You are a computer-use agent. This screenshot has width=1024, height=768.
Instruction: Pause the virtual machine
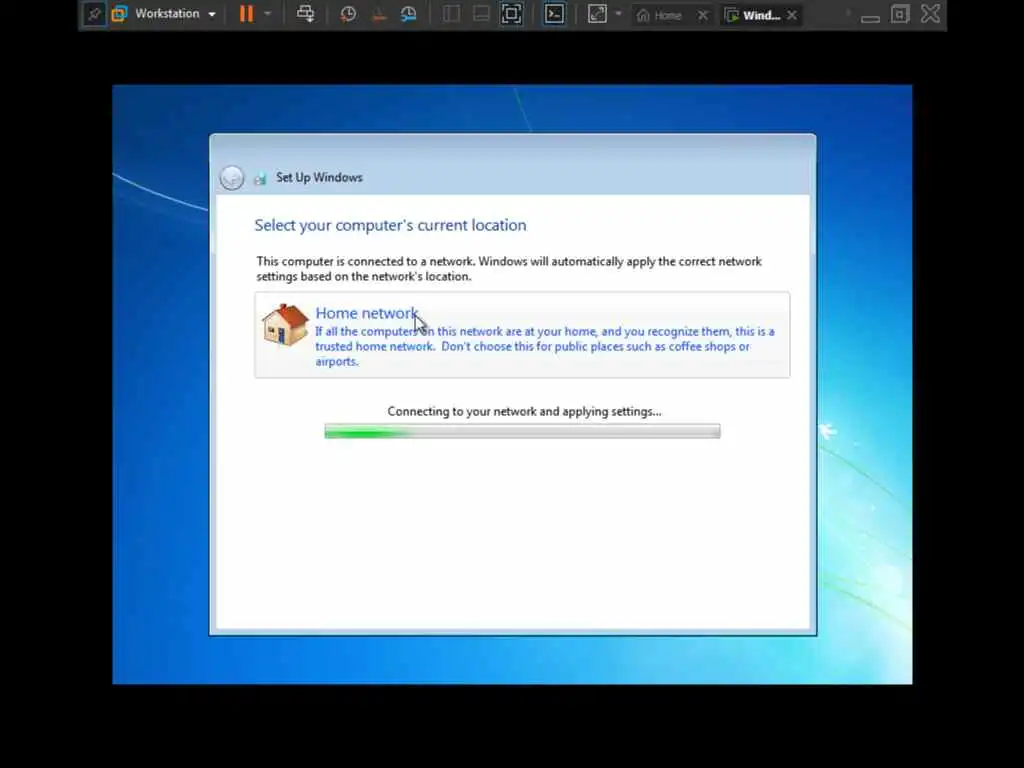246,14
